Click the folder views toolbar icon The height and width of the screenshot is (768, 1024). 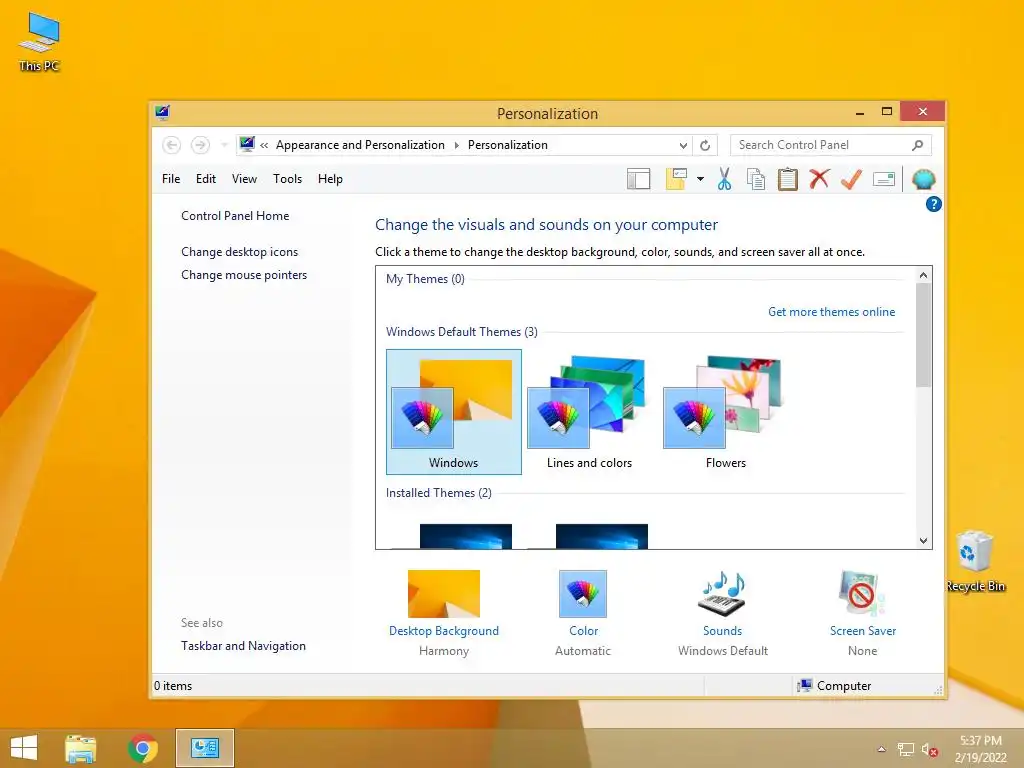tap(676, 179)
